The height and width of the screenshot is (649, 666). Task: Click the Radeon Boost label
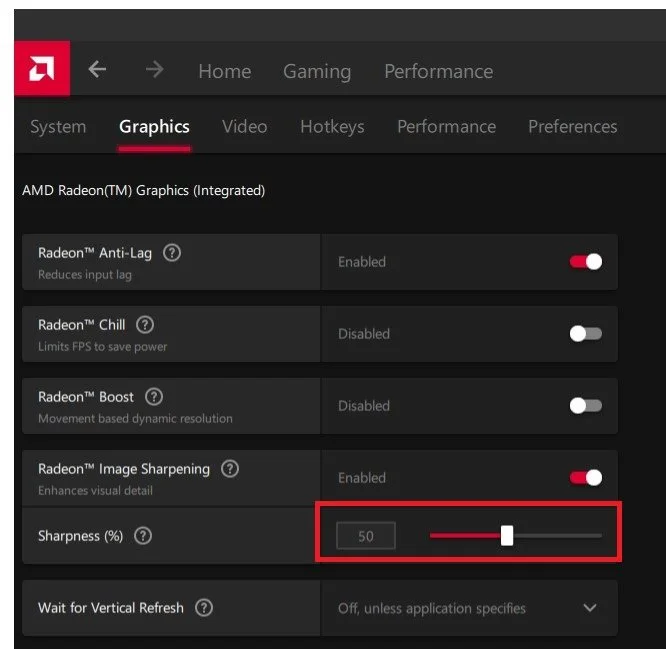coord(86,397)
